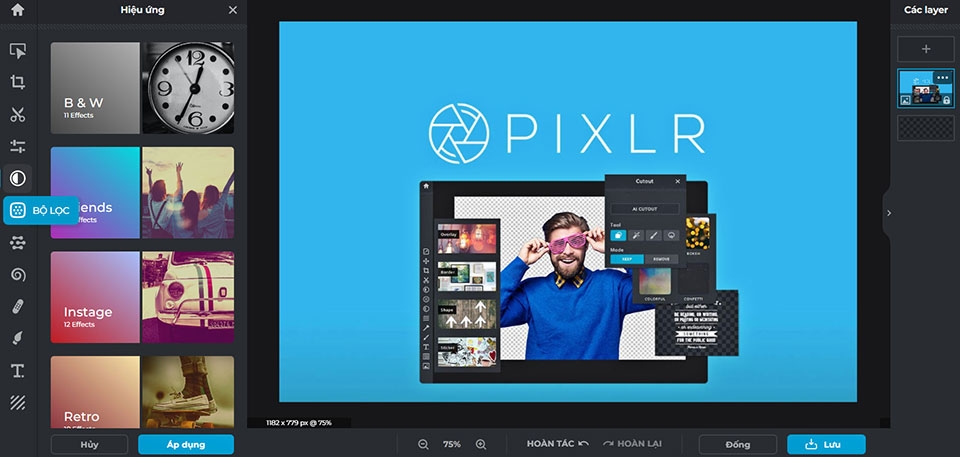Open the Retro effects category
This screenshot has width=960, height=457.
coord(95,392)
